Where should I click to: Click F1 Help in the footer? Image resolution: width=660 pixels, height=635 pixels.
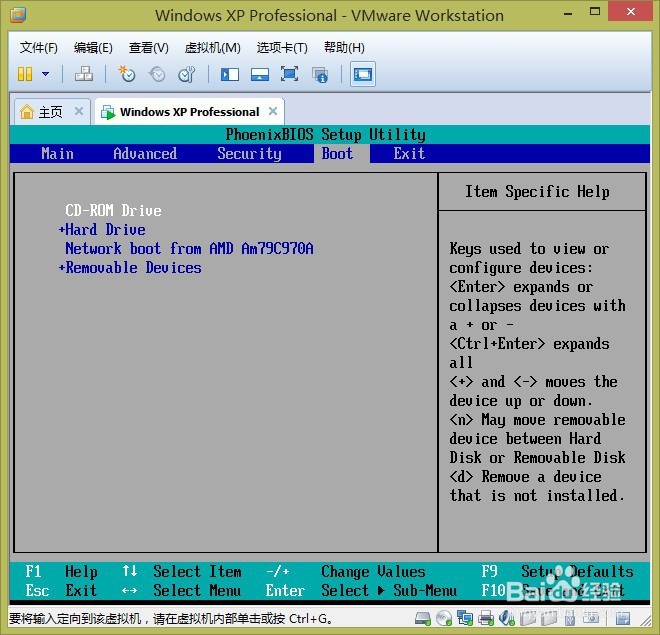pyautogui.click(x=61, y=571)
